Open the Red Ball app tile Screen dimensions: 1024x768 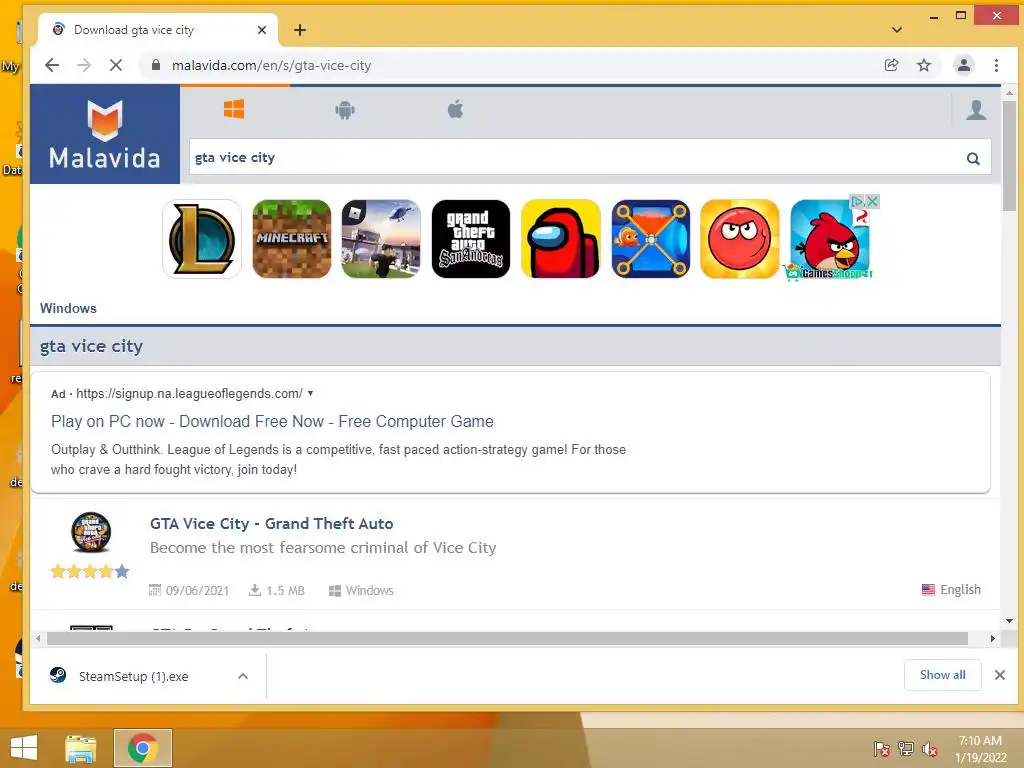point(740,239)
